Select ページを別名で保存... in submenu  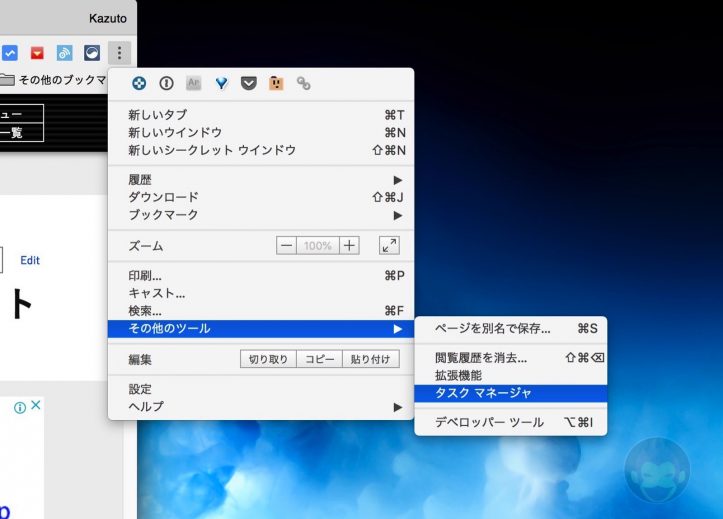tap(511, 329)
